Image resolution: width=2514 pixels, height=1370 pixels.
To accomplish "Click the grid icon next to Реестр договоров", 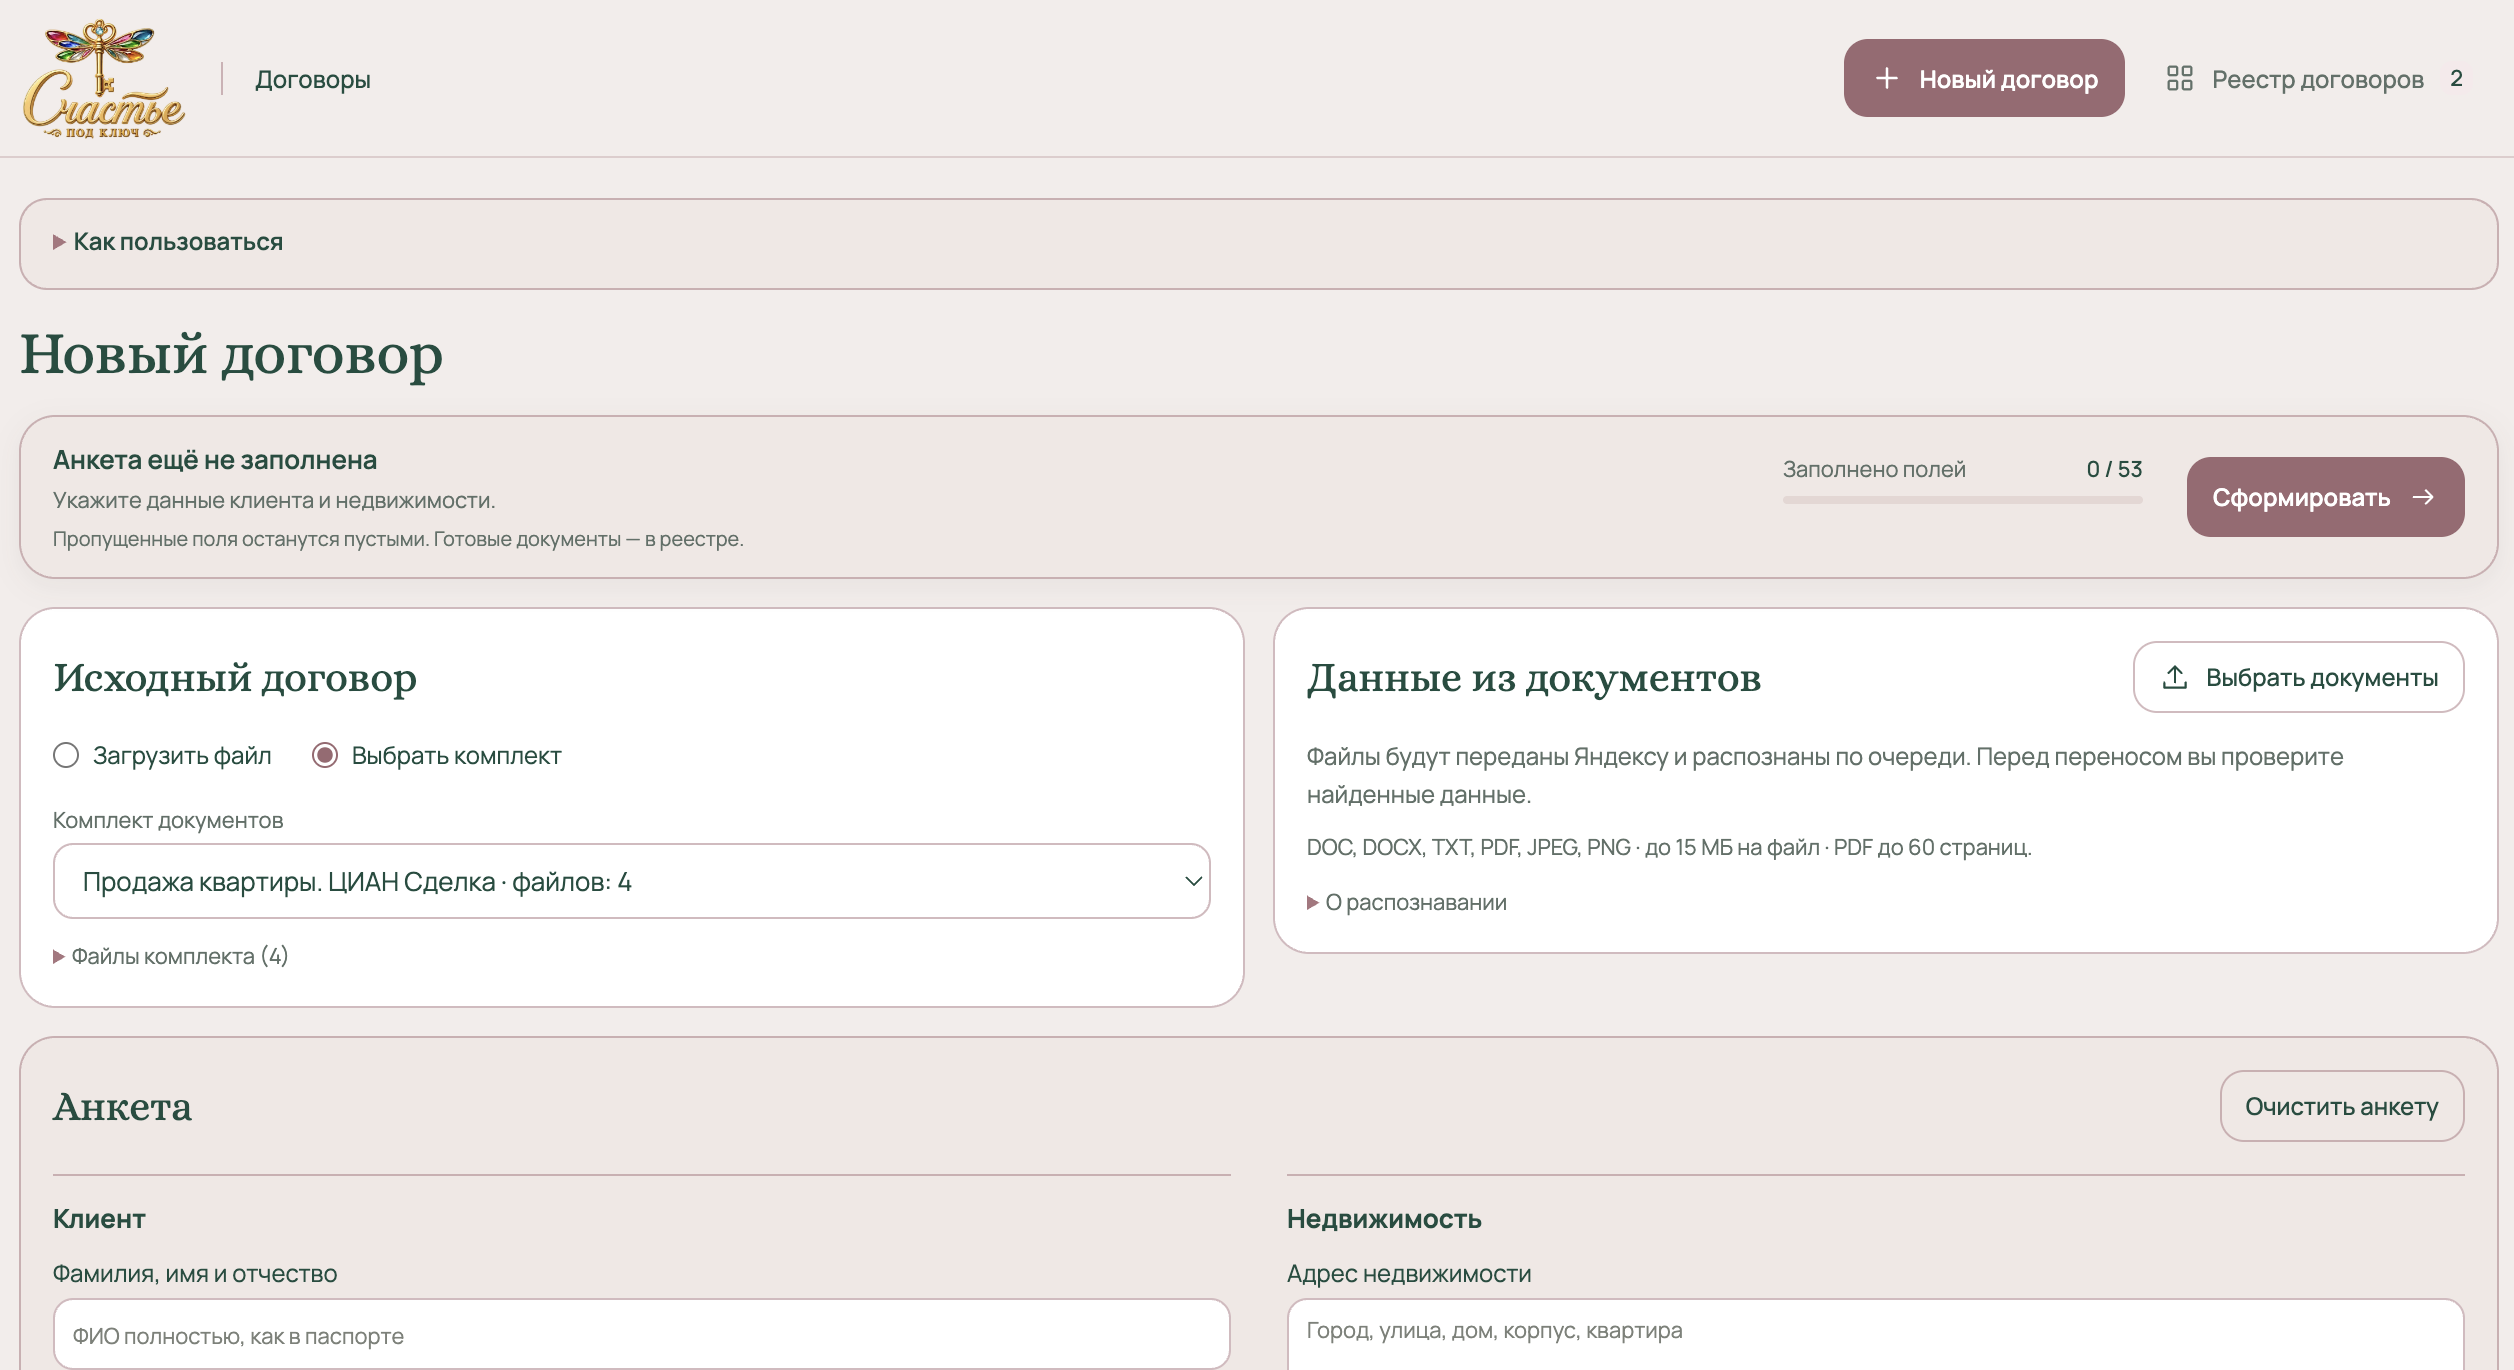I will coord(2179,78).
